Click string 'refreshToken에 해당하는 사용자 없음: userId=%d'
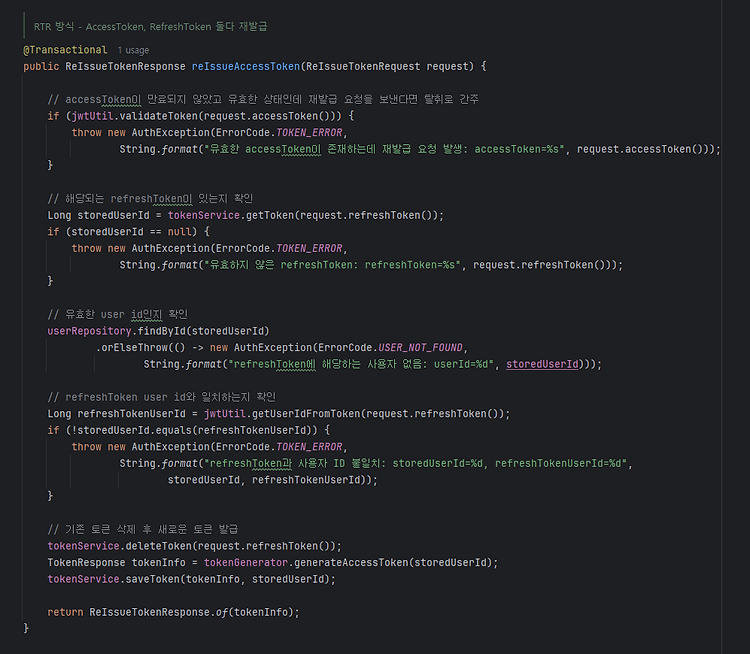This screenshot has width=750, height=654. pos(361,365)
